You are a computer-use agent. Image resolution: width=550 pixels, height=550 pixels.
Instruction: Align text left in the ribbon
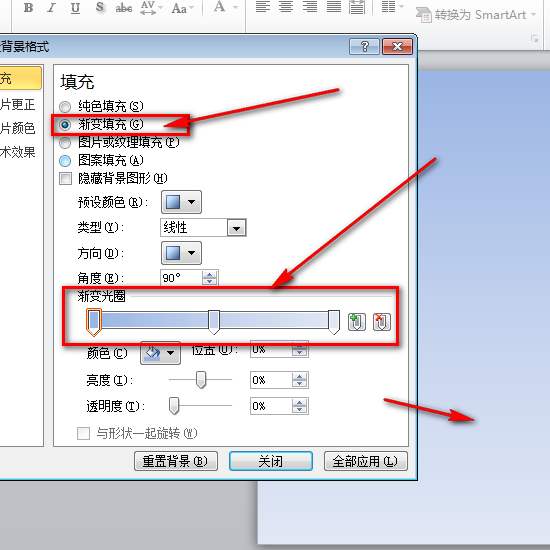coord(263,7)
